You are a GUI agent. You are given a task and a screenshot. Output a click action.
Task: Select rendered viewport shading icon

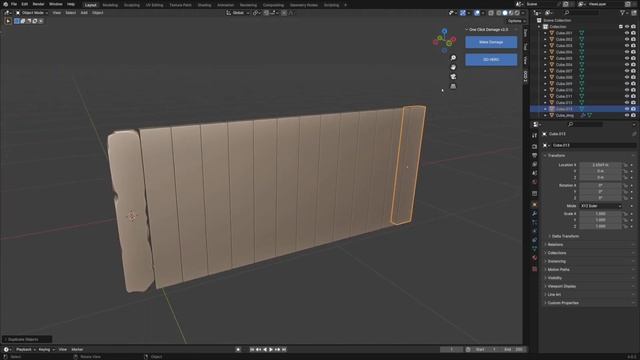[517, 13]
